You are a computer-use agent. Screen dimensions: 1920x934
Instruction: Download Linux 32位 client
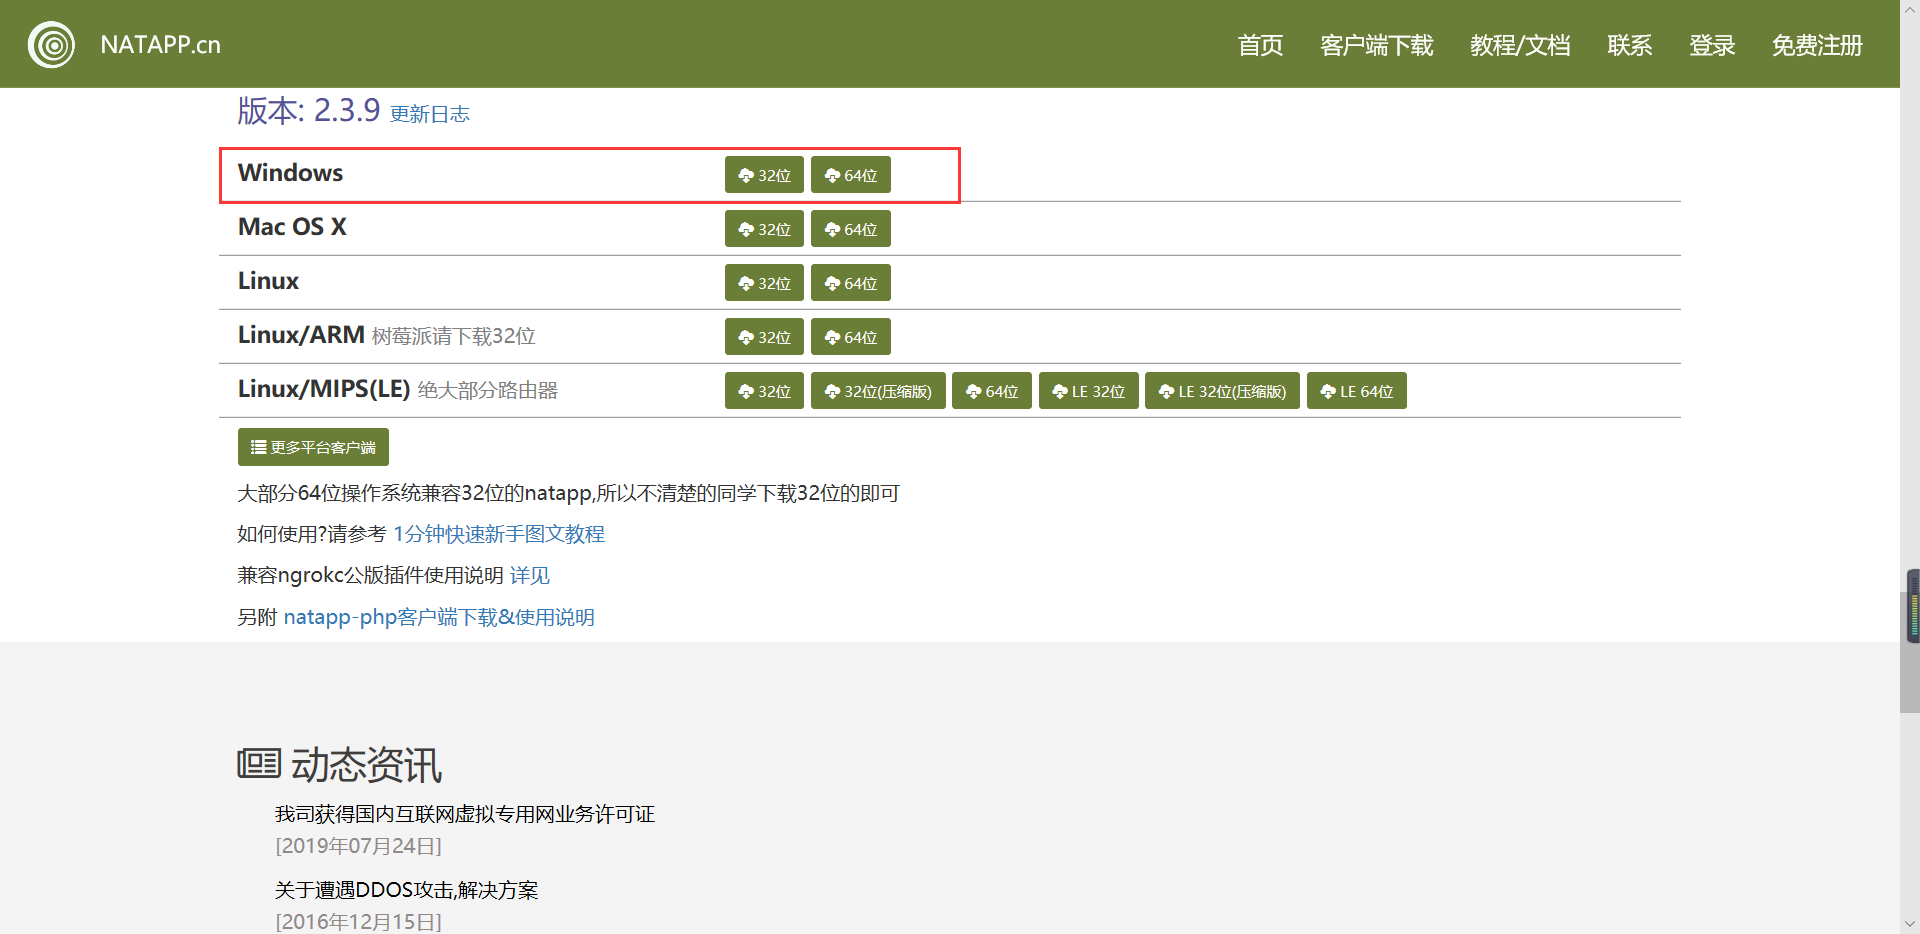(764, 283)
